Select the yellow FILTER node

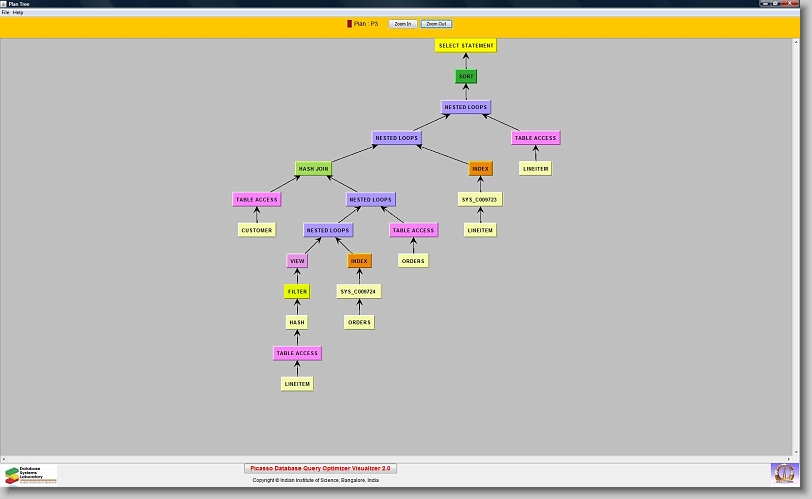[x=297, y=292]
